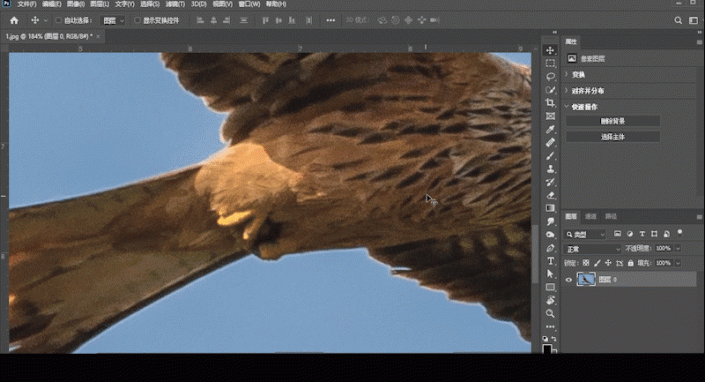
Task: Toggle prevent artboard auto-nesting lock
Action: (x=619, y=263)
